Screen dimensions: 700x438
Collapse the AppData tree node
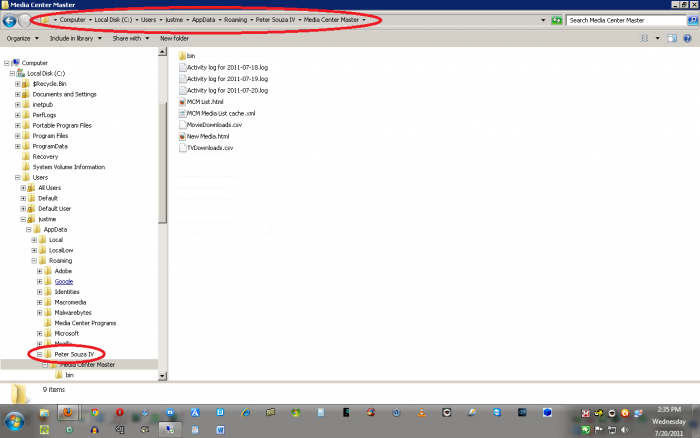[29, 229]
